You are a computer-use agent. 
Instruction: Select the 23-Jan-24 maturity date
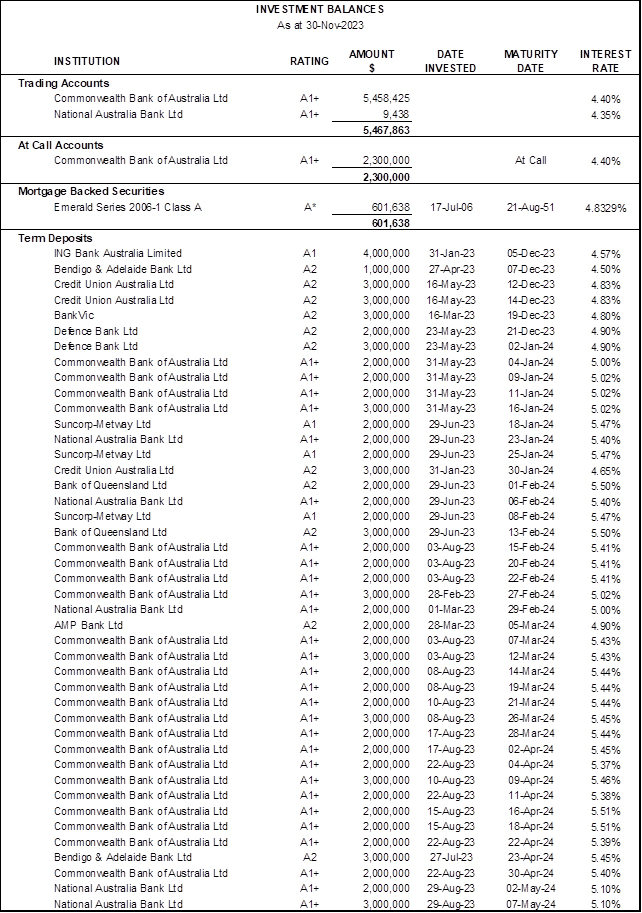[530, 439]
